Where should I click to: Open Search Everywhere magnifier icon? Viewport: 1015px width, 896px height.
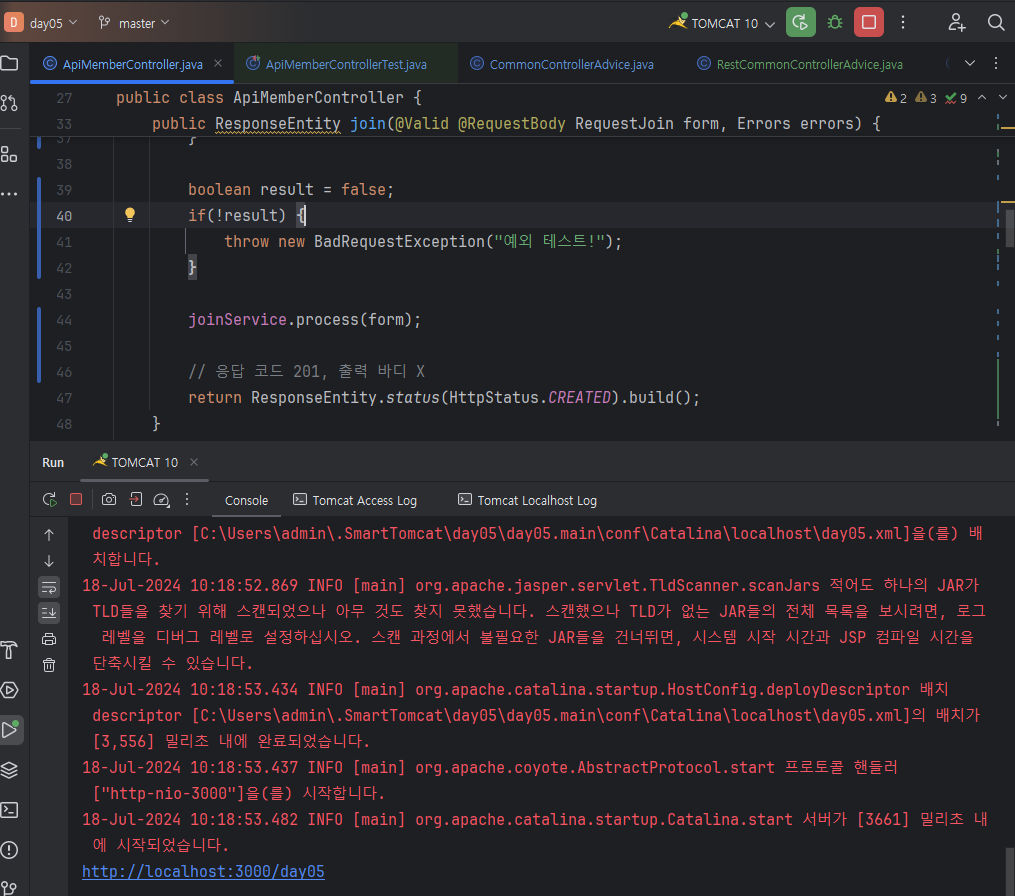click(996, 22)
